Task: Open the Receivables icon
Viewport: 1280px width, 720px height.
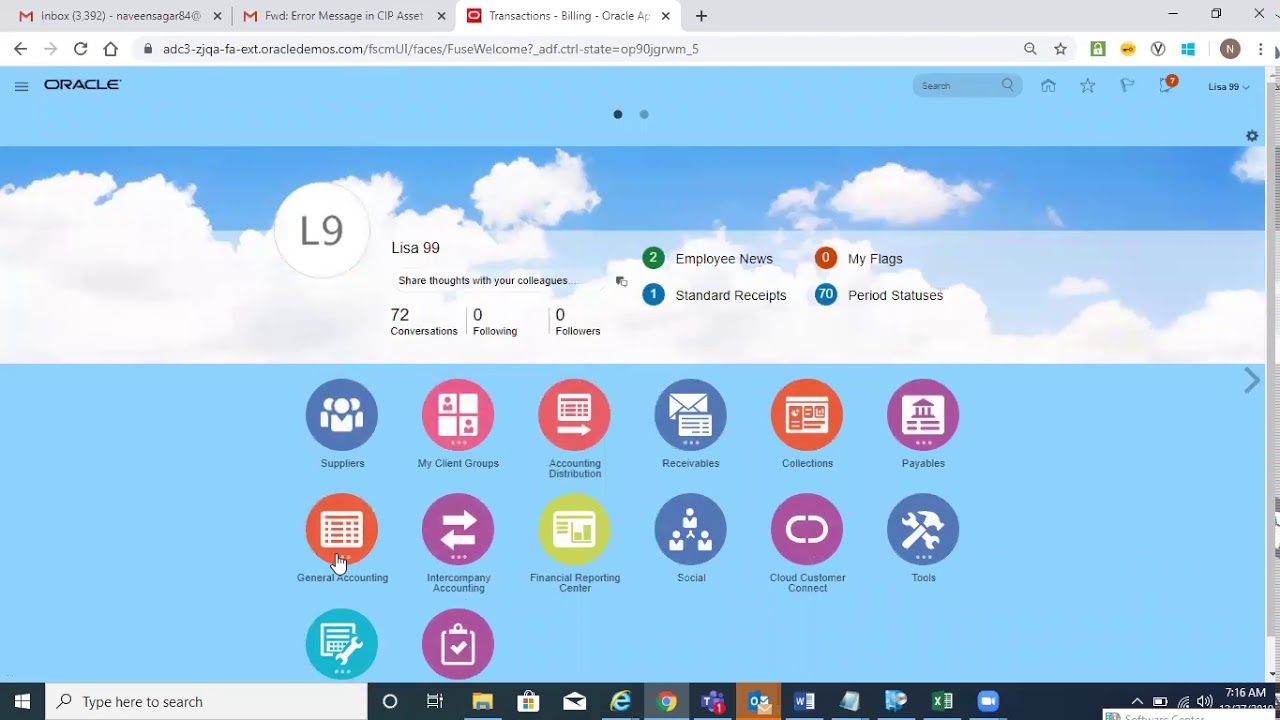Action: (x=690, y=415)
